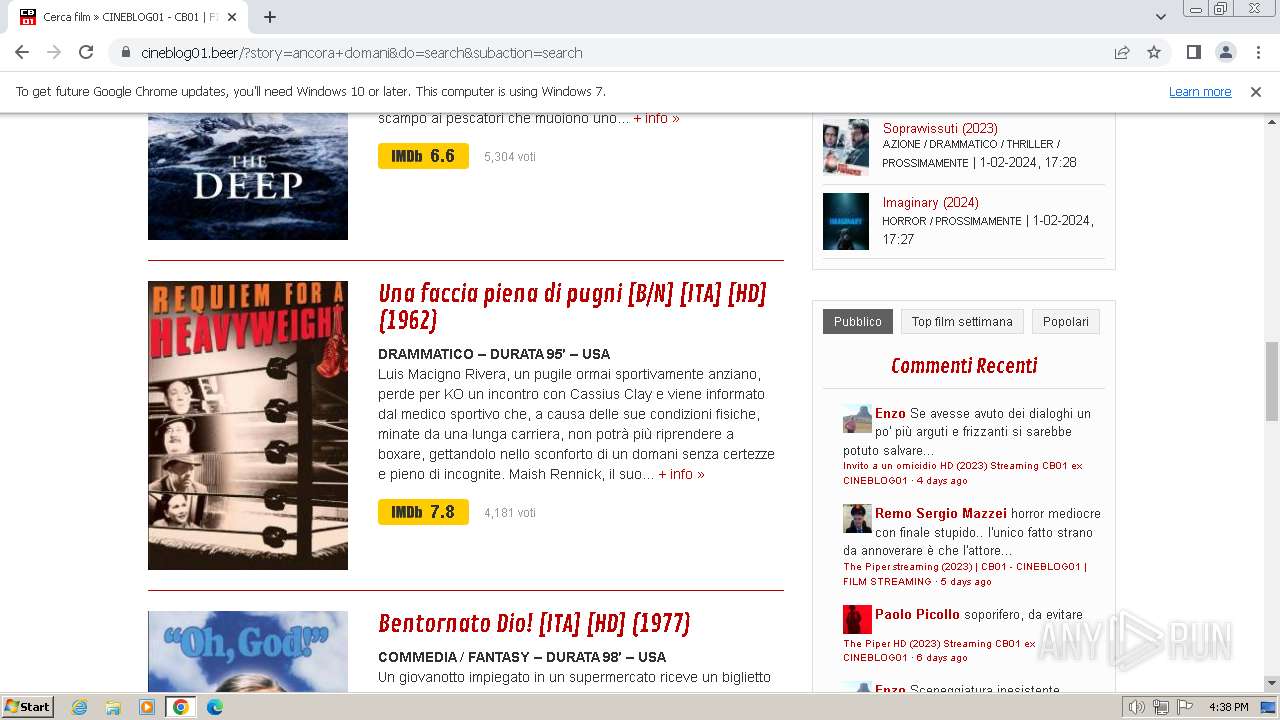1280x720 pixels.
Task: Launch Microsoft Edge from the taskbar
Action: tap(214, 707)
